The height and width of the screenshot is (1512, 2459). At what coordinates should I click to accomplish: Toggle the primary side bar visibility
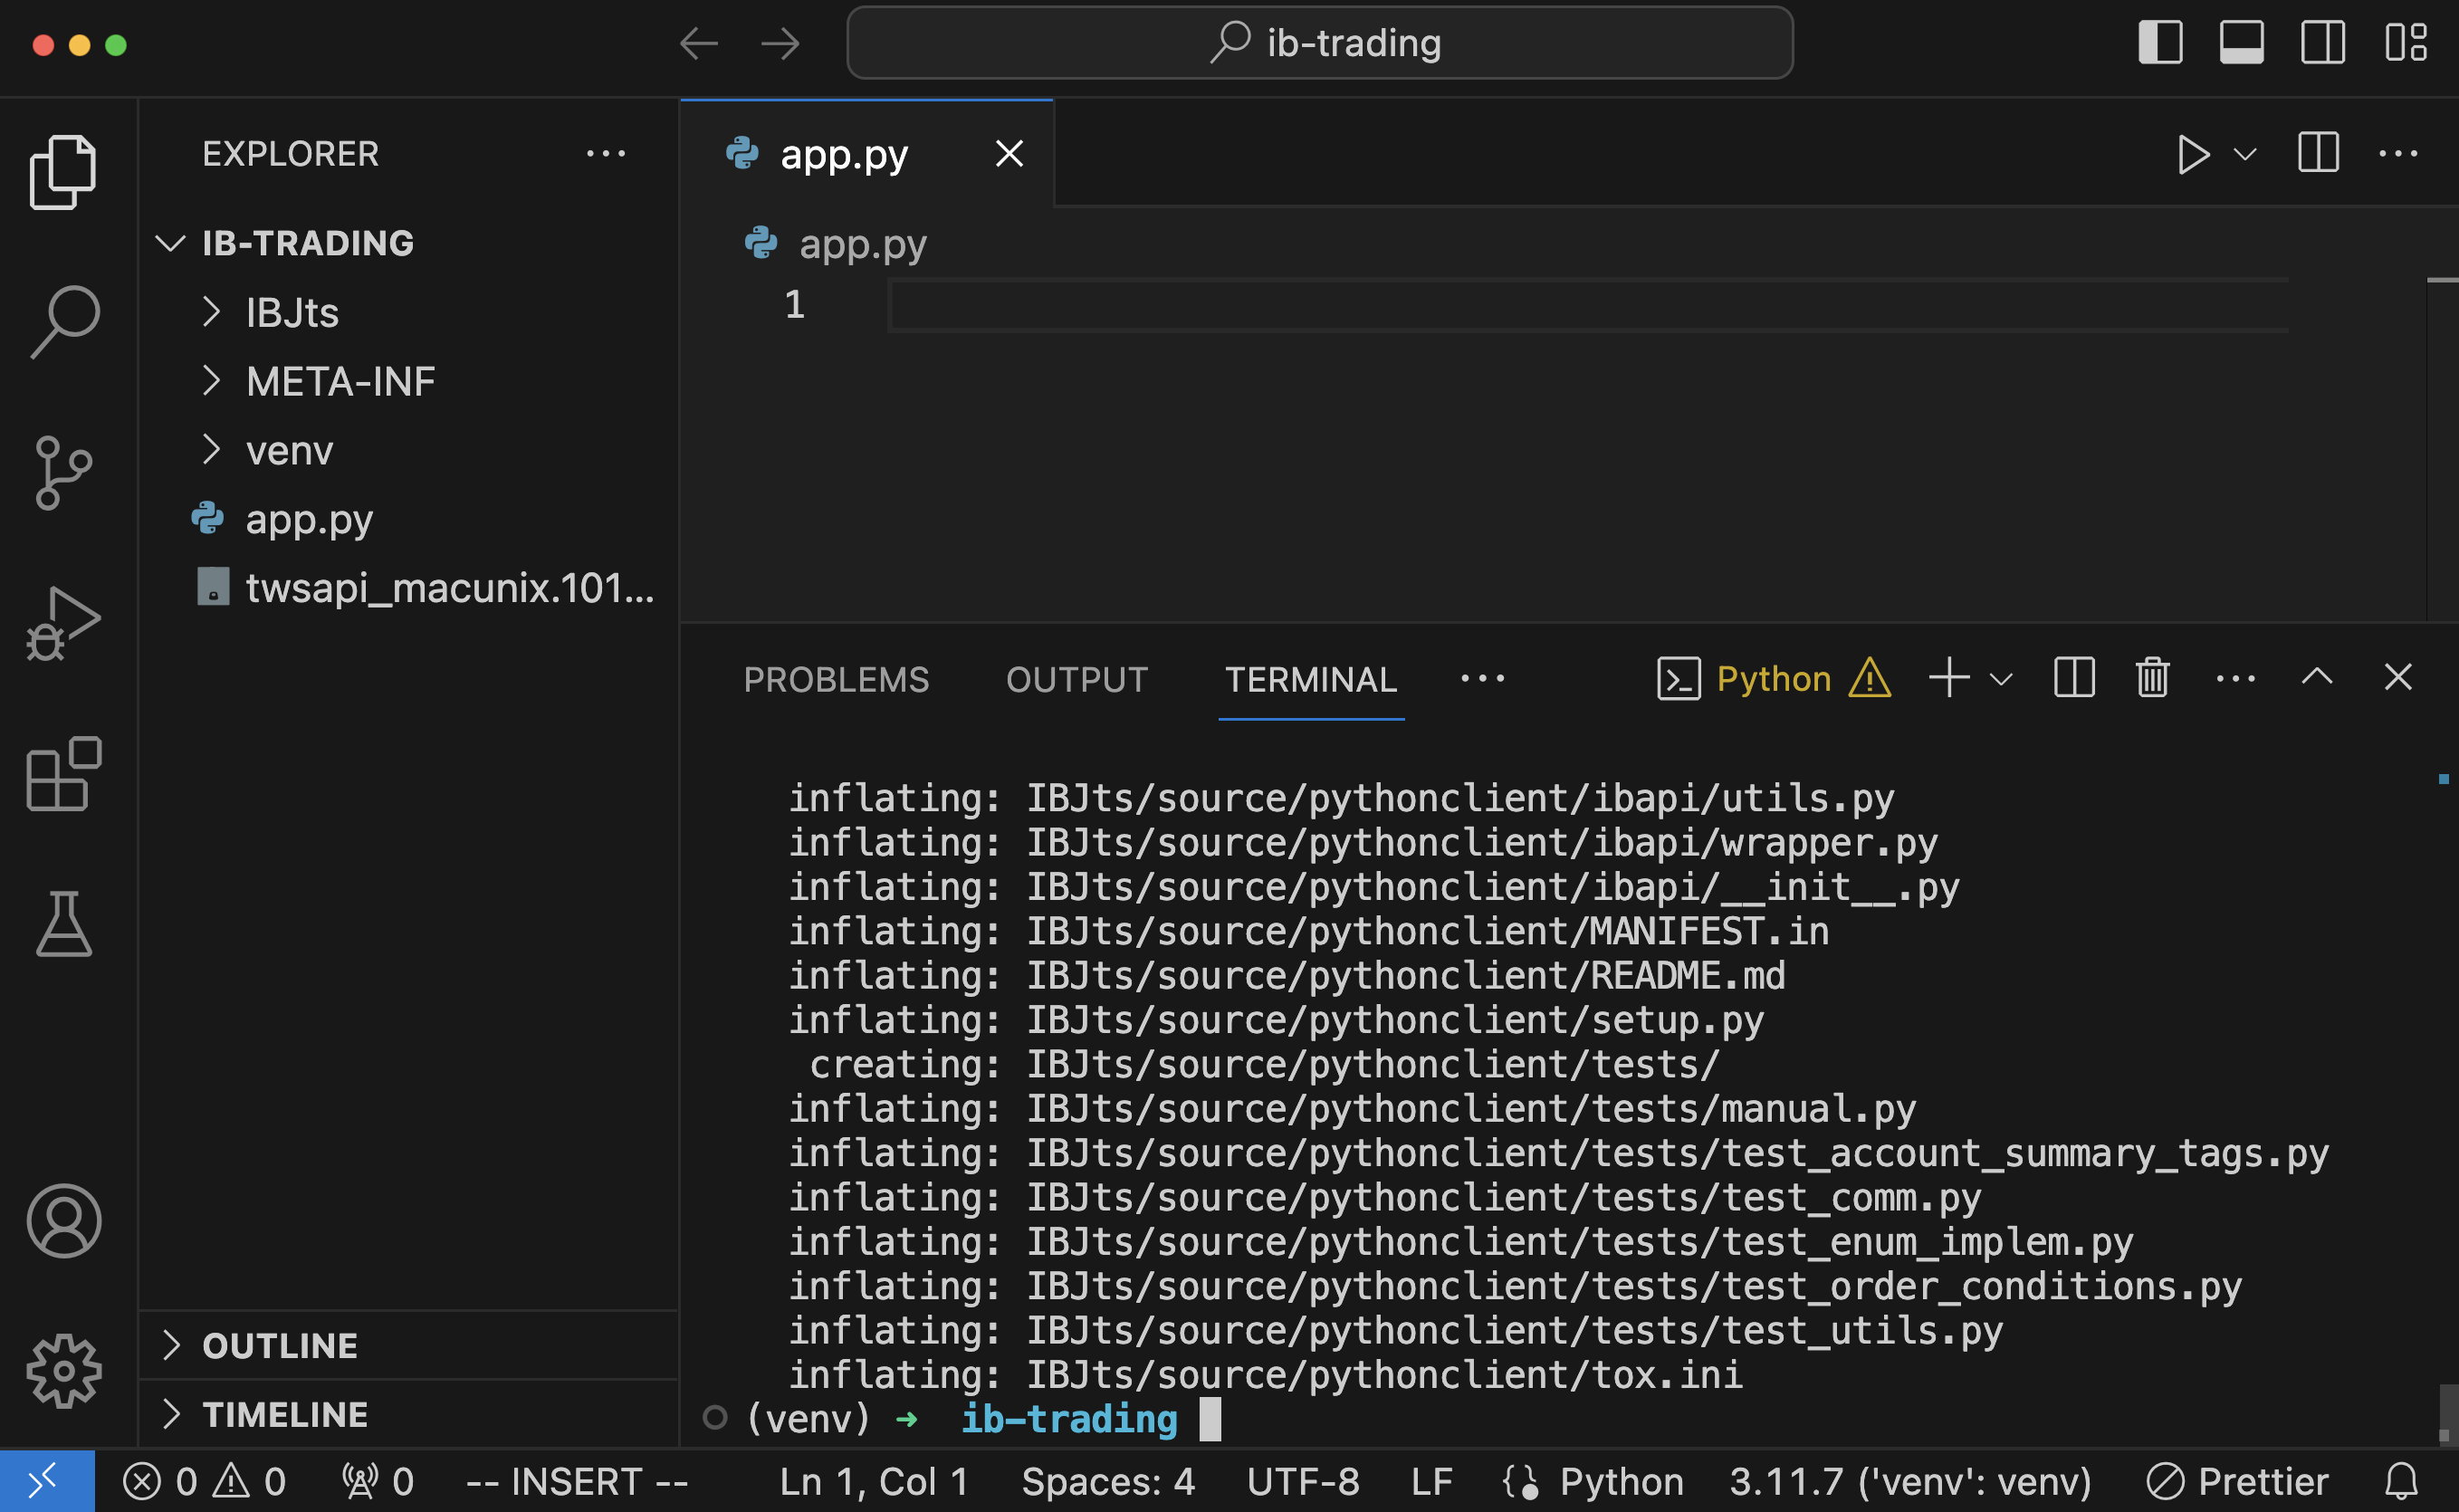(x=2160, y=43)
